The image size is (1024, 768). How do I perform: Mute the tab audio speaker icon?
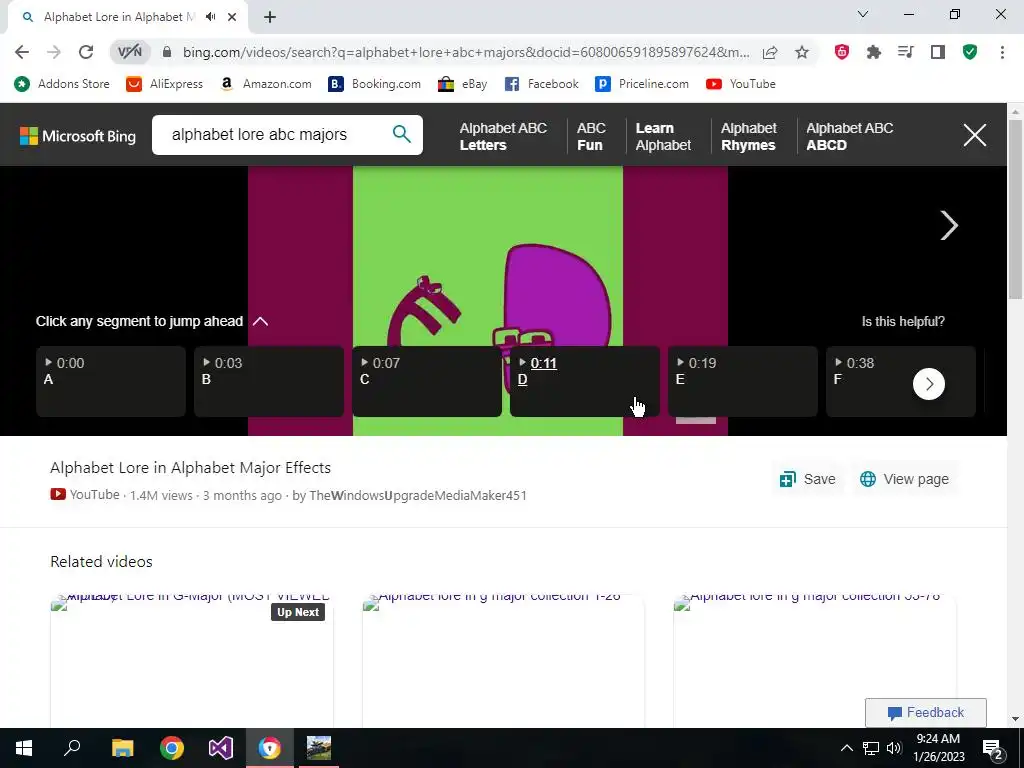pos(210,17)
